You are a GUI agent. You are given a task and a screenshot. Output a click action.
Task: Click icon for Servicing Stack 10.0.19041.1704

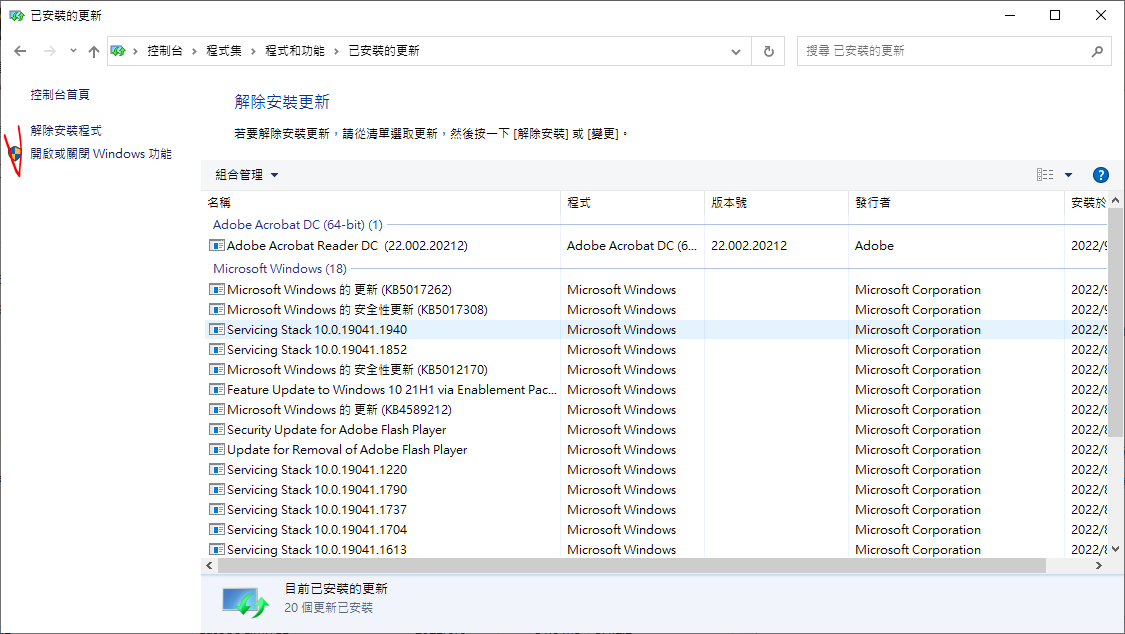(217, 531)
